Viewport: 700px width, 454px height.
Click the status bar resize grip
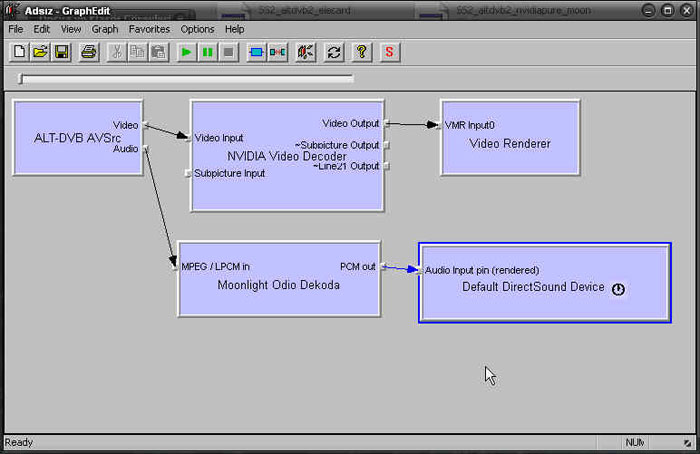click(688, 443)
